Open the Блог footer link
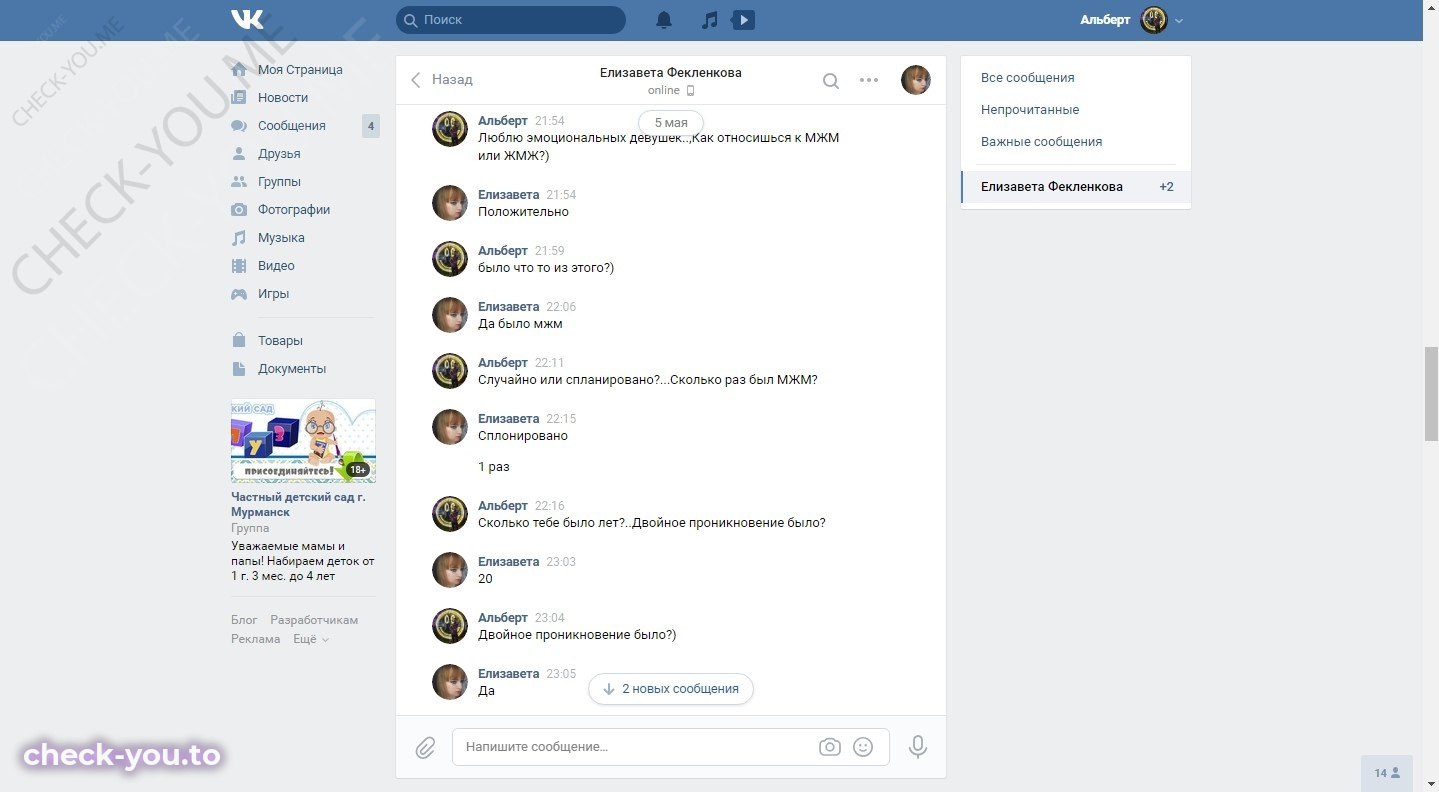The image size is (1439, 792). pyautogui.click(x=244, y=620)
